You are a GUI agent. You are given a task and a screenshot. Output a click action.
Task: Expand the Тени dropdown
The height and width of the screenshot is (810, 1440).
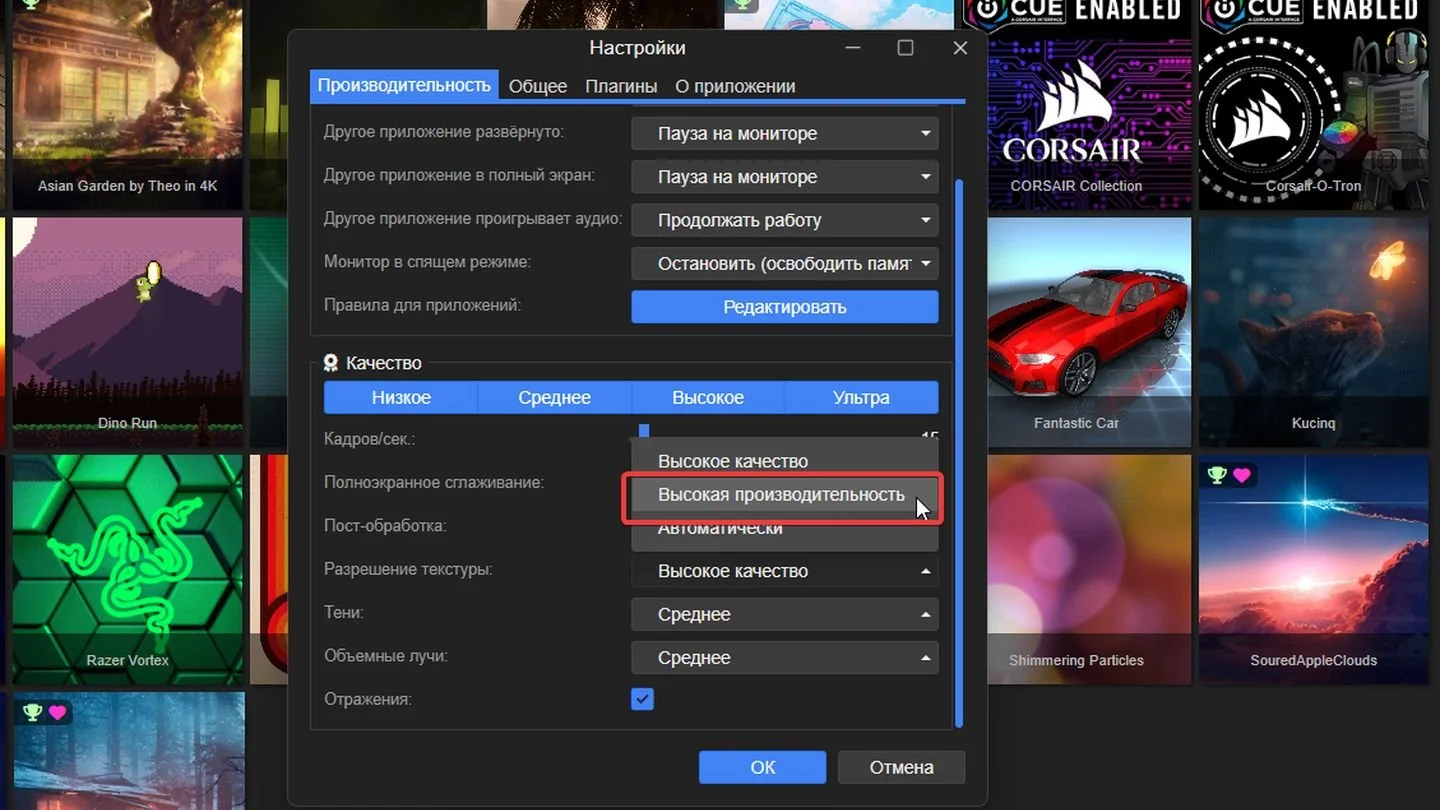tap(785, 614)
